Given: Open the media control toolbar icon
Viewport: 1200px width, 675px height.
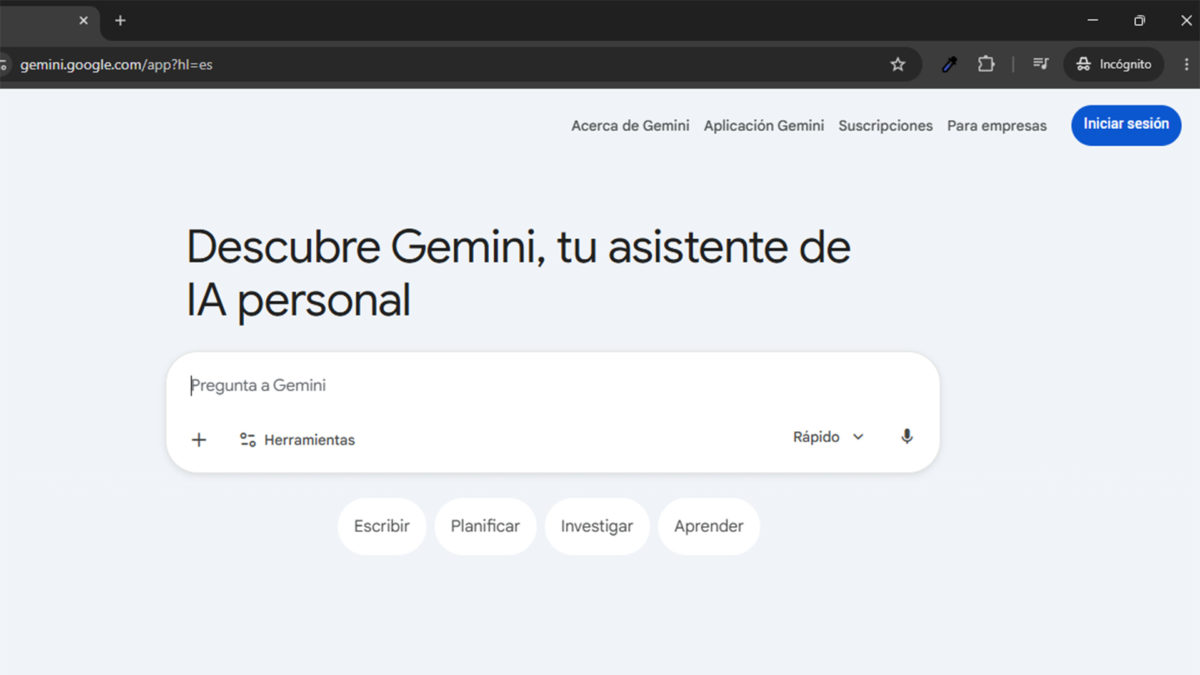Looking at the screenshot, I should click(1040, 64).
